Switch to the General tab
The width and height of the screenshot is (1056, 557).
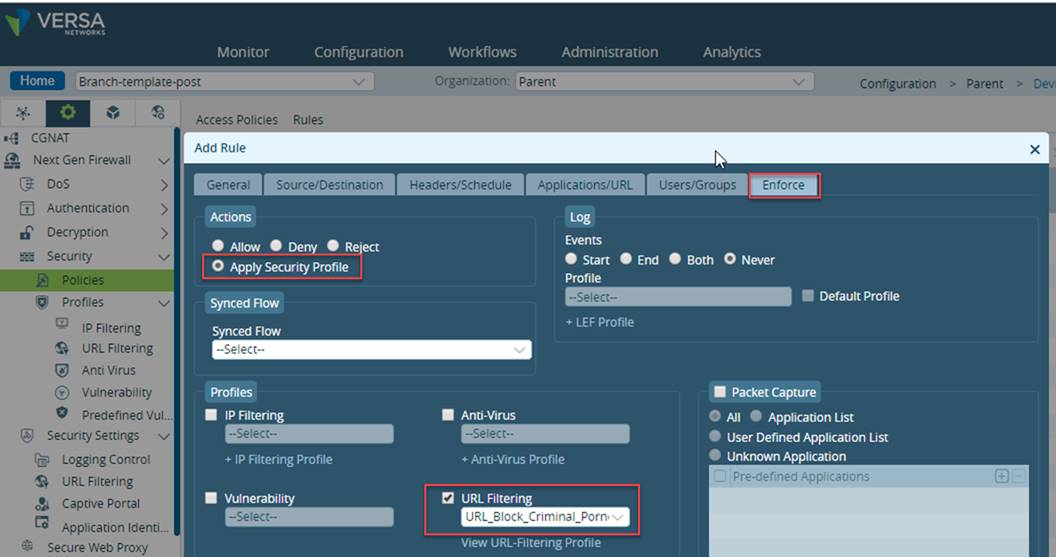[228, 185]
